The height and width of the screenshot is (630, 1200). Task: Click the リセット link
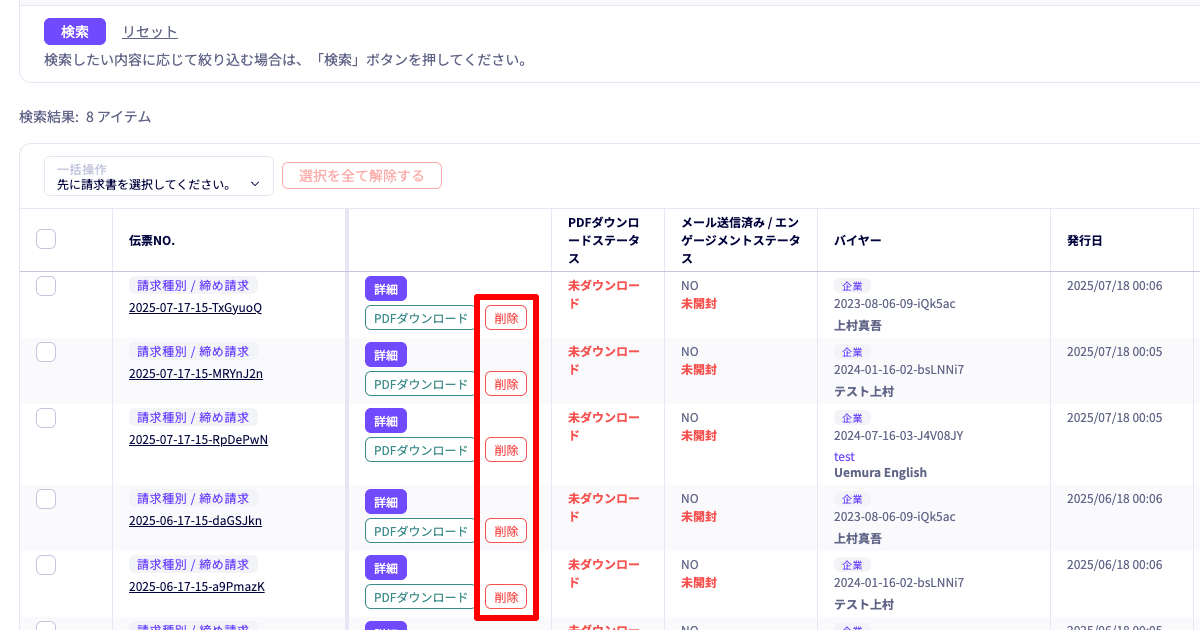click(x=150, y=32)
